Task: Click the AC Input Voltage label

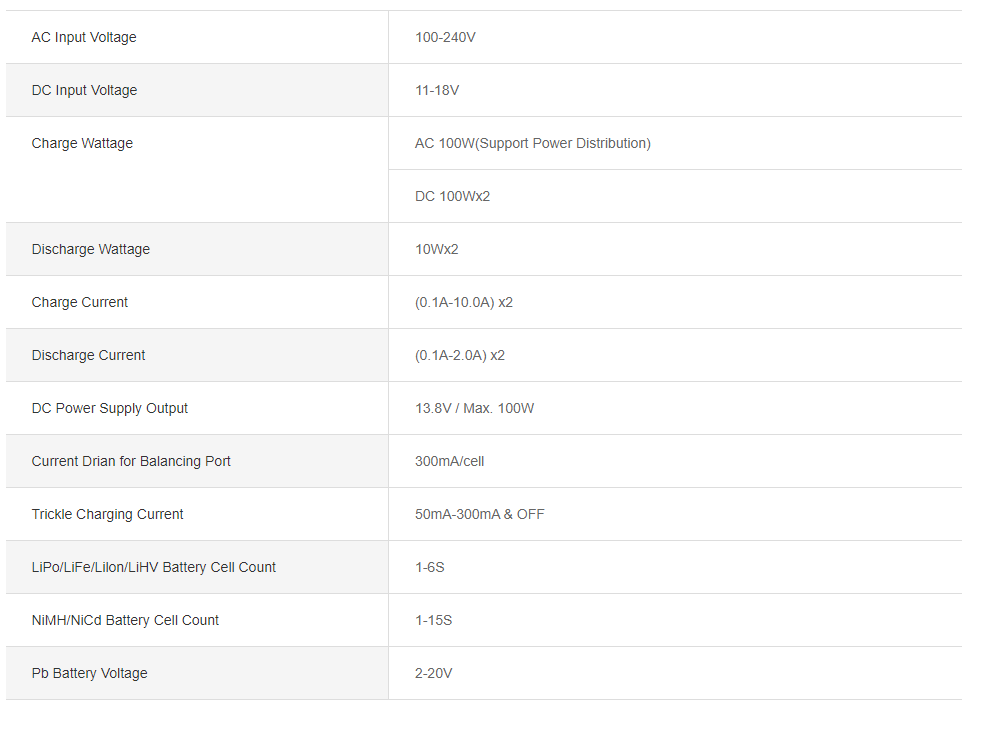Action: pos(84,37)
